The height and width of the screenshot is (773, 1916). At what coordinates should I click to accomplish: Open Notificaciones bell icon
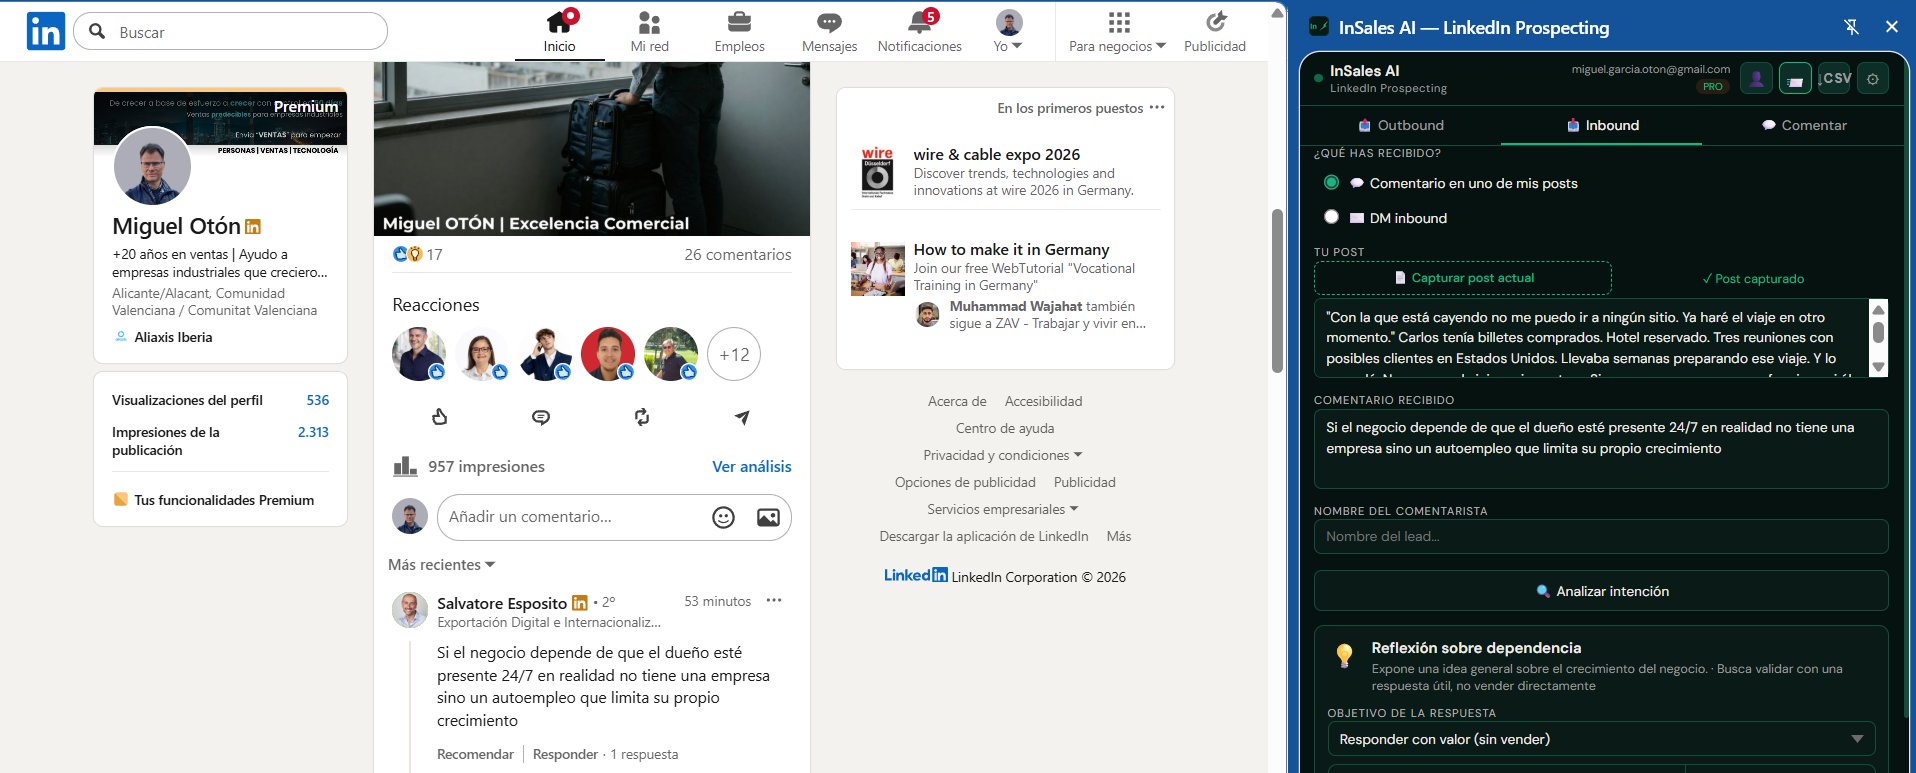coord(920,22)
